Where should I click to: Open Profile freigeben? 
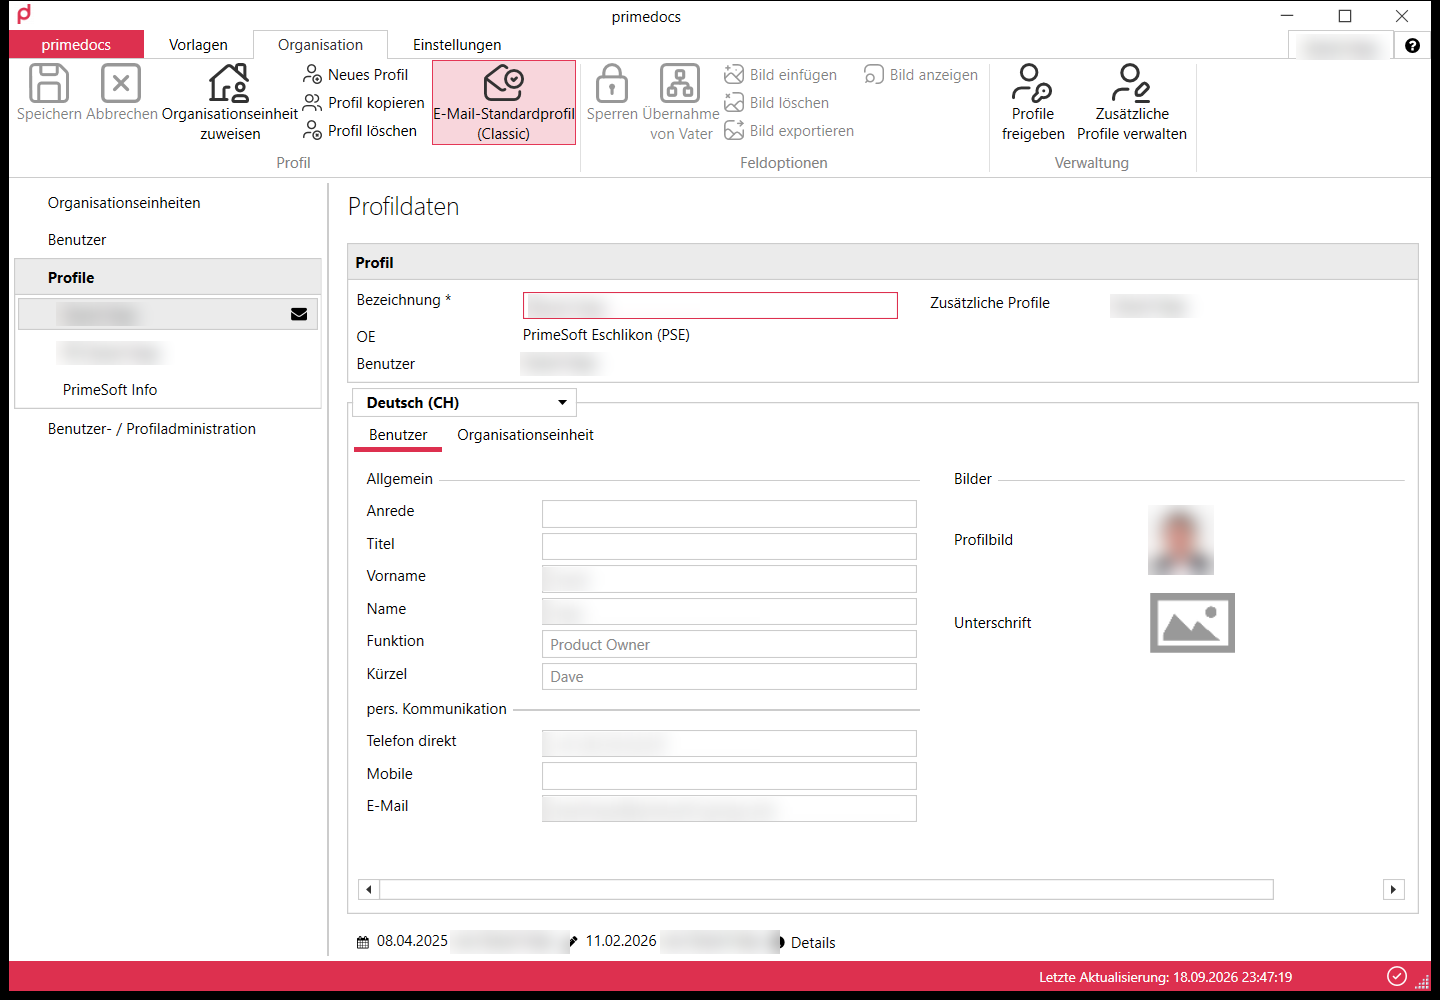1033,103
